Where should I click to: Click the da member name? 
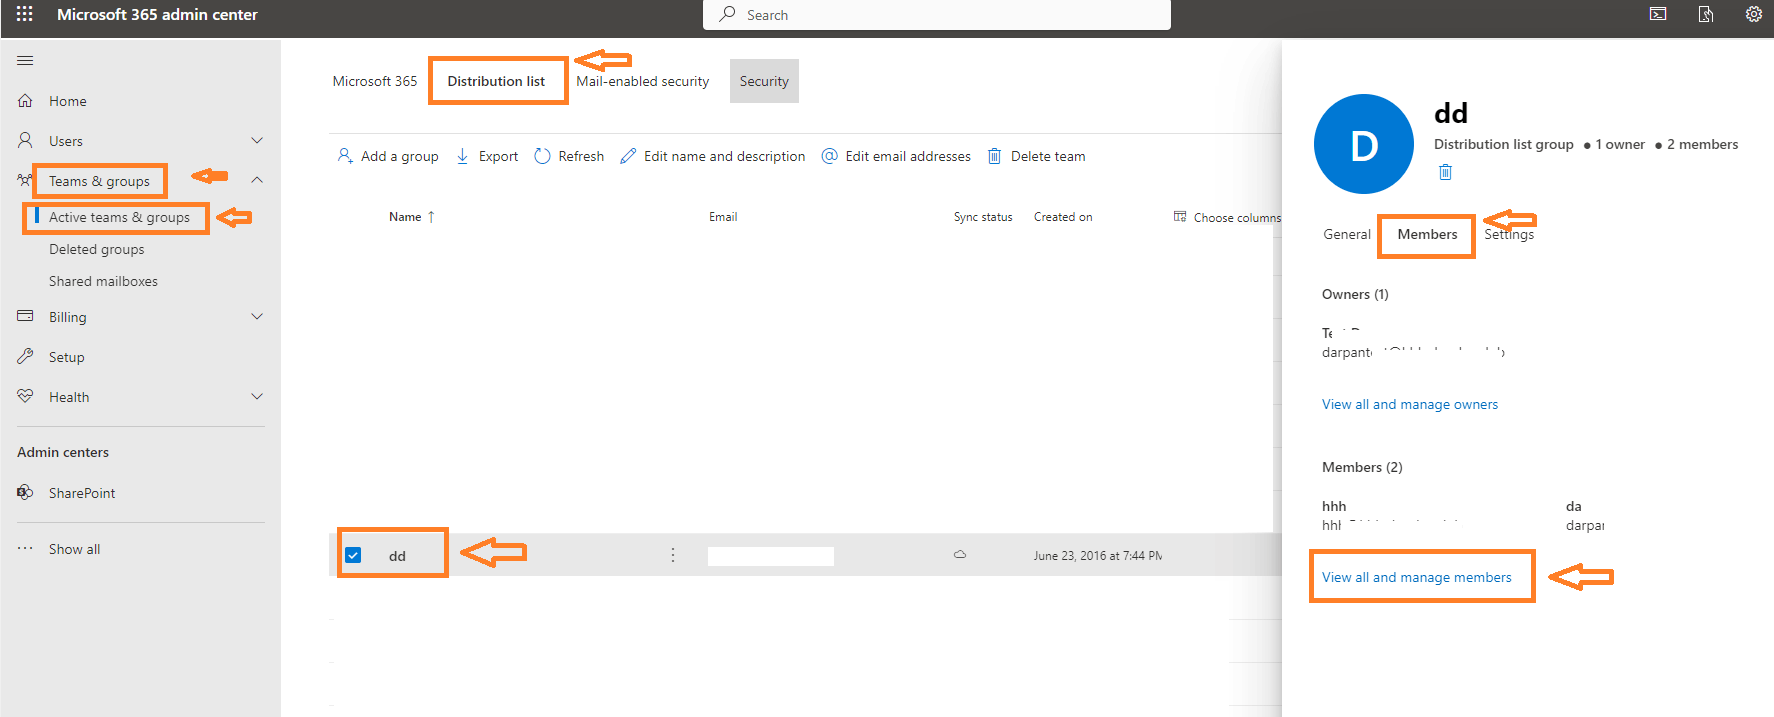pyautogui.click(x=1574, y=506)
